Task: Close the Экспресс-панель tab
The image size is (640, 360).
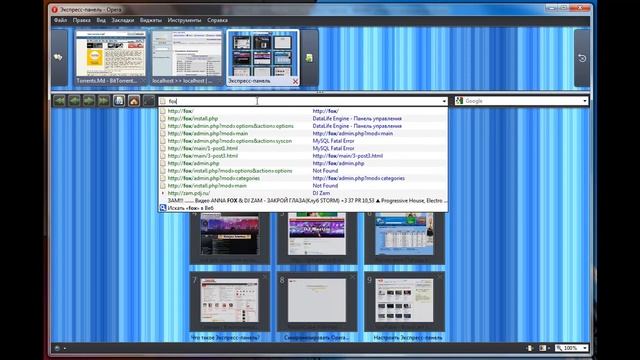Action: coord(295,82)
